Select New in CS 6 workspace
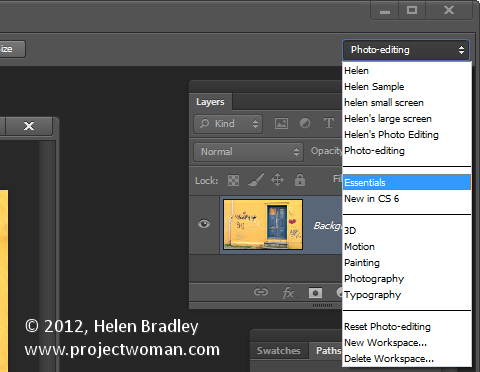Viewport: 480px width, 372px height. (x=407, y=199)
